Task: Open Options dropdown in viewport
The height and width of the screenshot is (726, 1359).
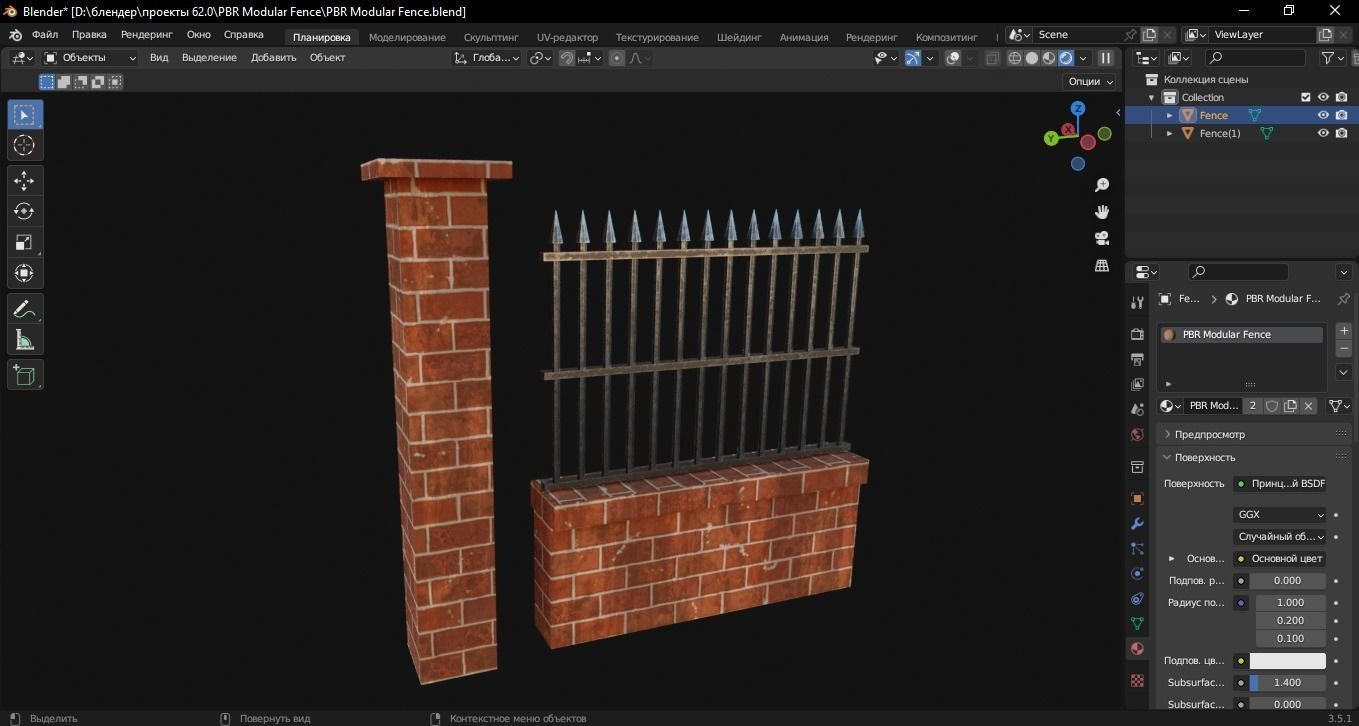Action: [x=1091, y=82]
